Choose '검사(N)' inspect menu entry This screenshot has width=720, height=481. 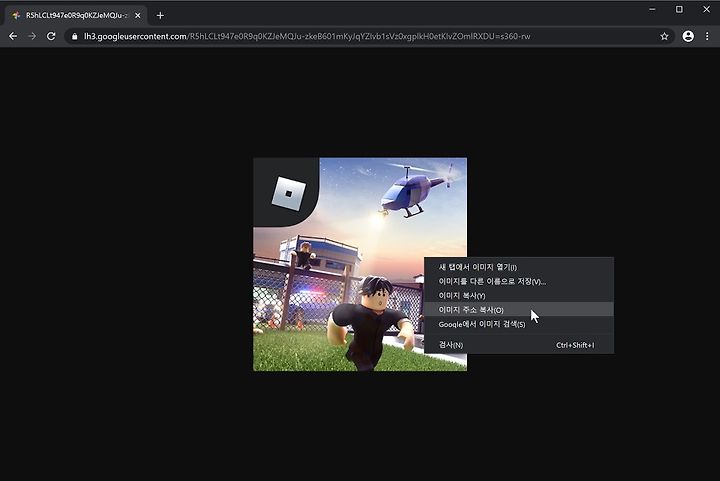pyautogui.click(x=519, y=345)
